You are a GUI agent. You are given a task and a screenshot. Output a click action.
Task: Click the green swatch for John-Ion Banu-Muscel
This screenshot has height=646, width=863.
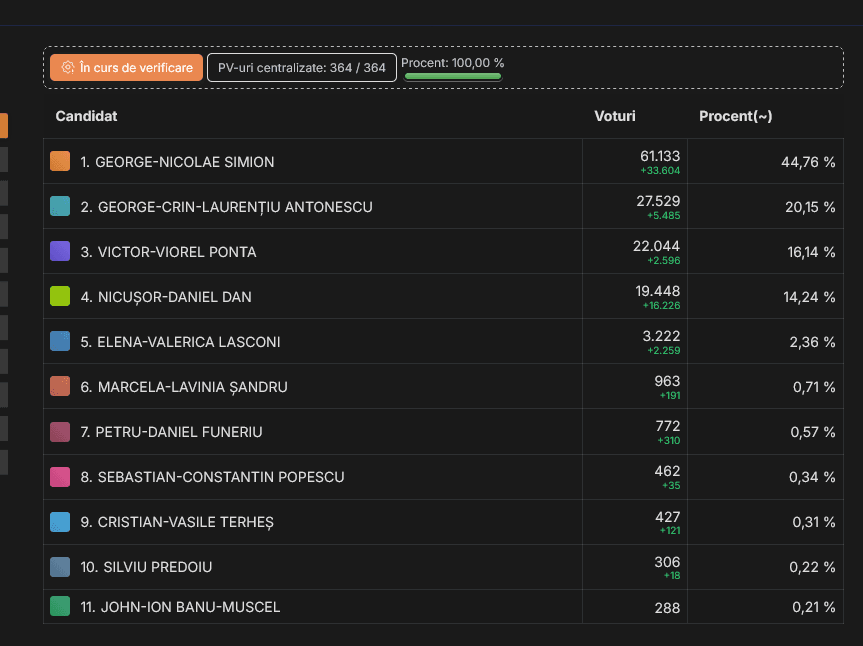[x=60, y=606]
